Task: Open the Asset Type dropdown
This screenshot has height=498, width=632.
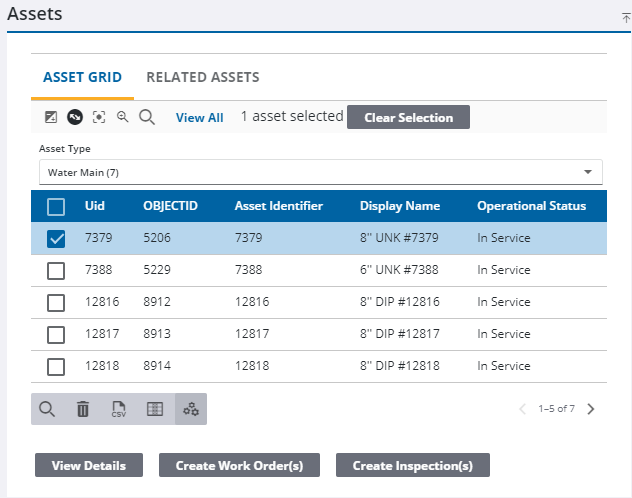Action: point(320,172)
